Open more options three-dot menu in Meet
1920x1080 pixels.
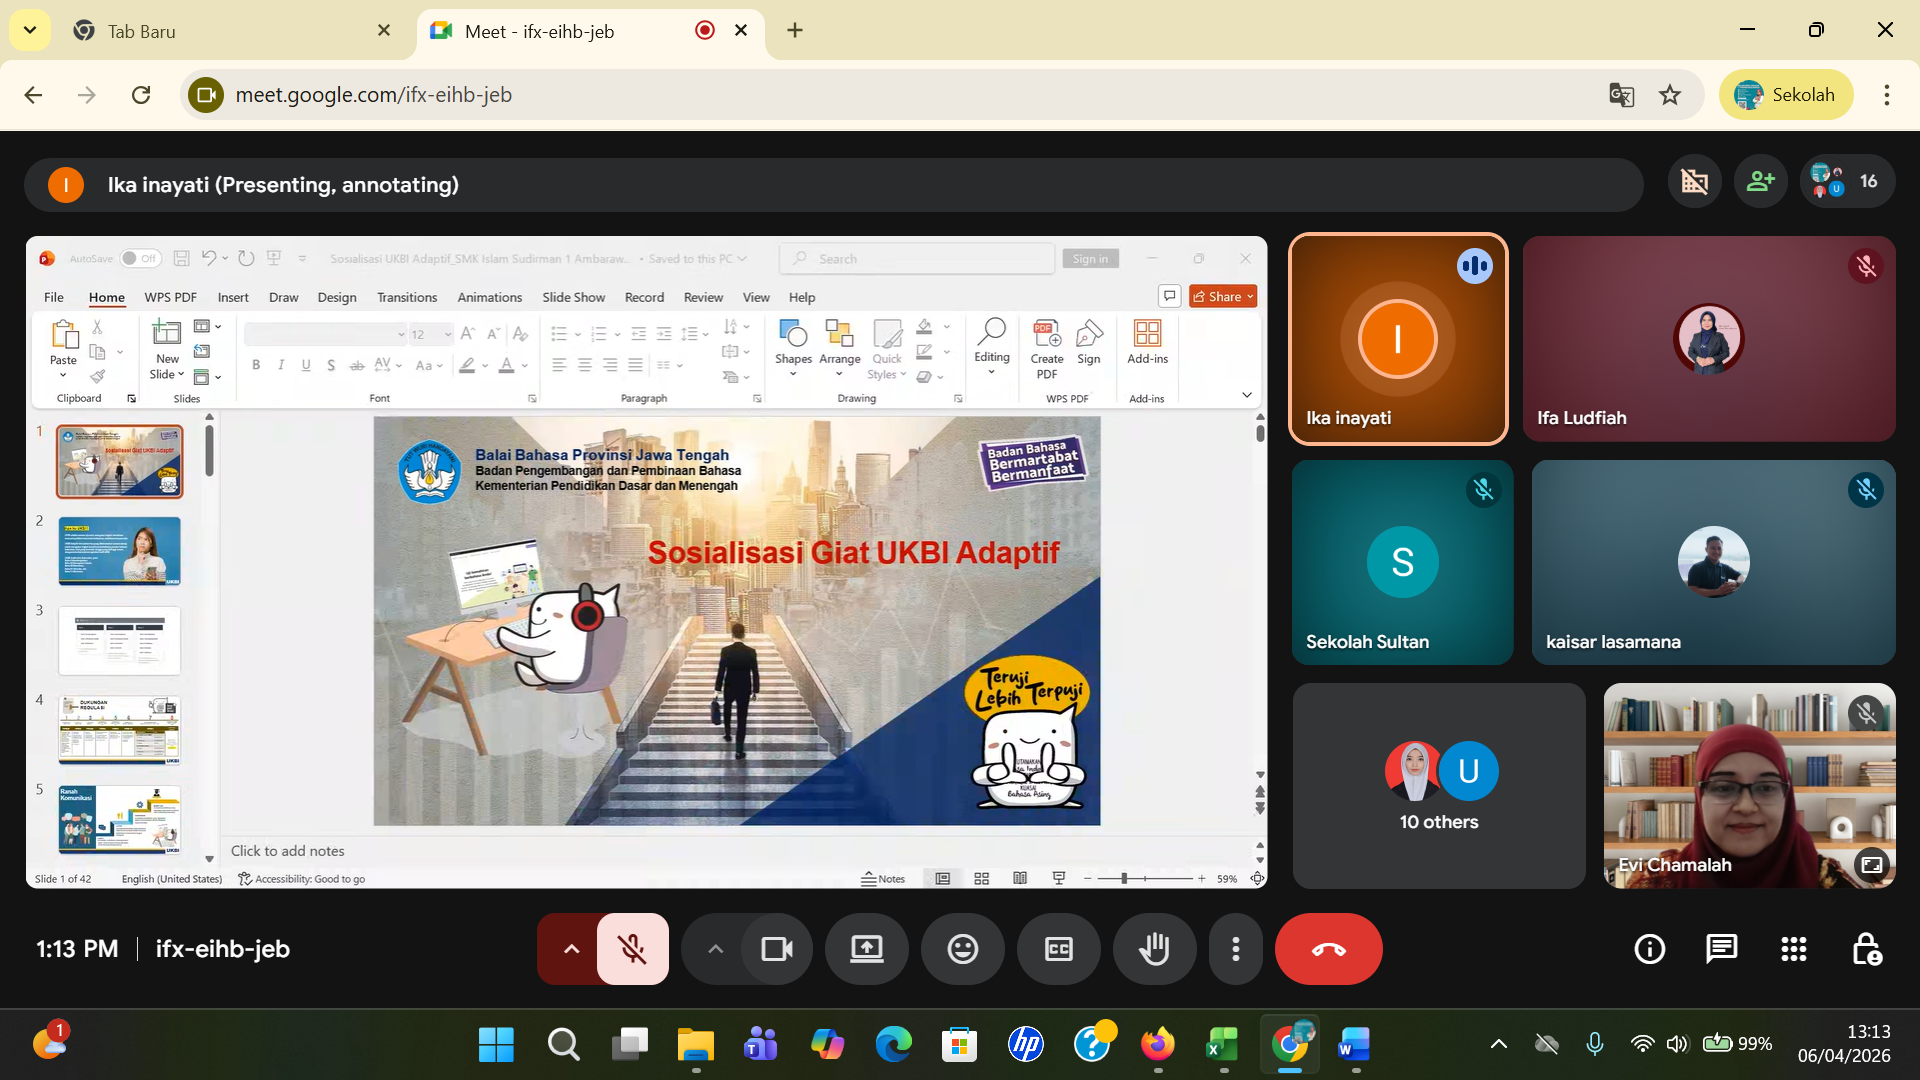click(1236, 949)
